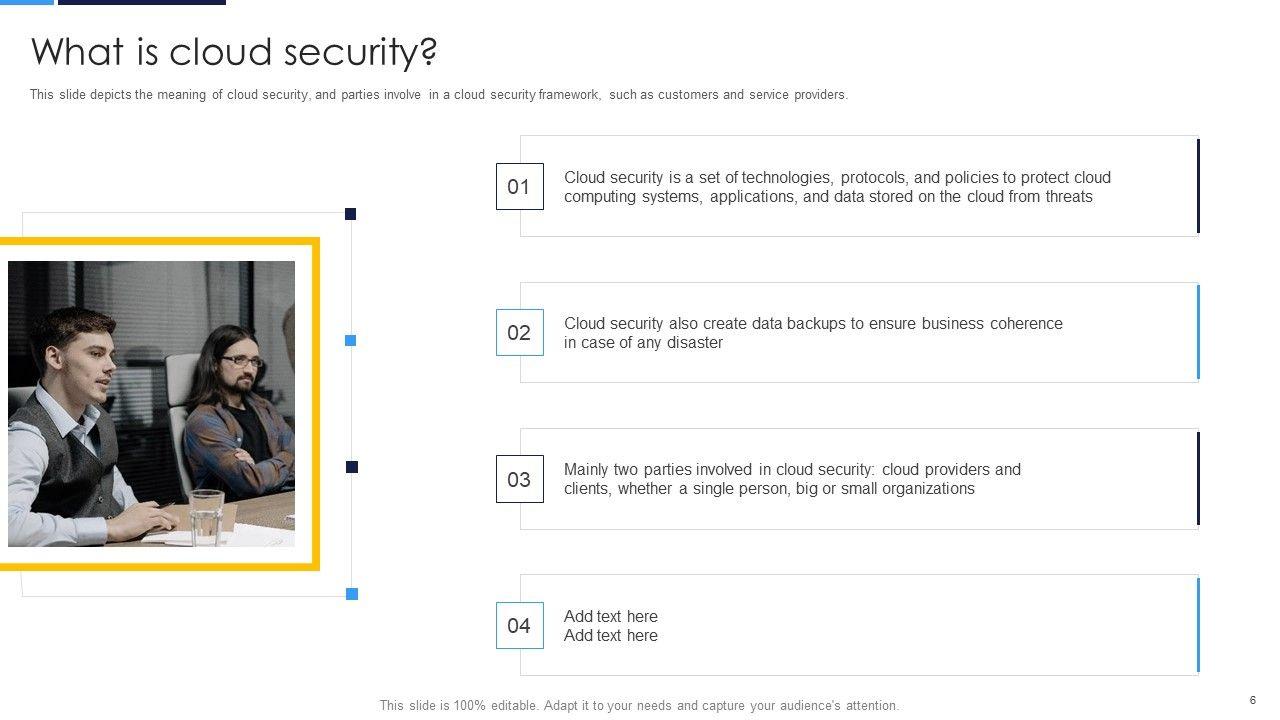This screenshot has width=1280, height=720.
Task: Click the light blue bar at top-left corner
Action: (26, 2)
